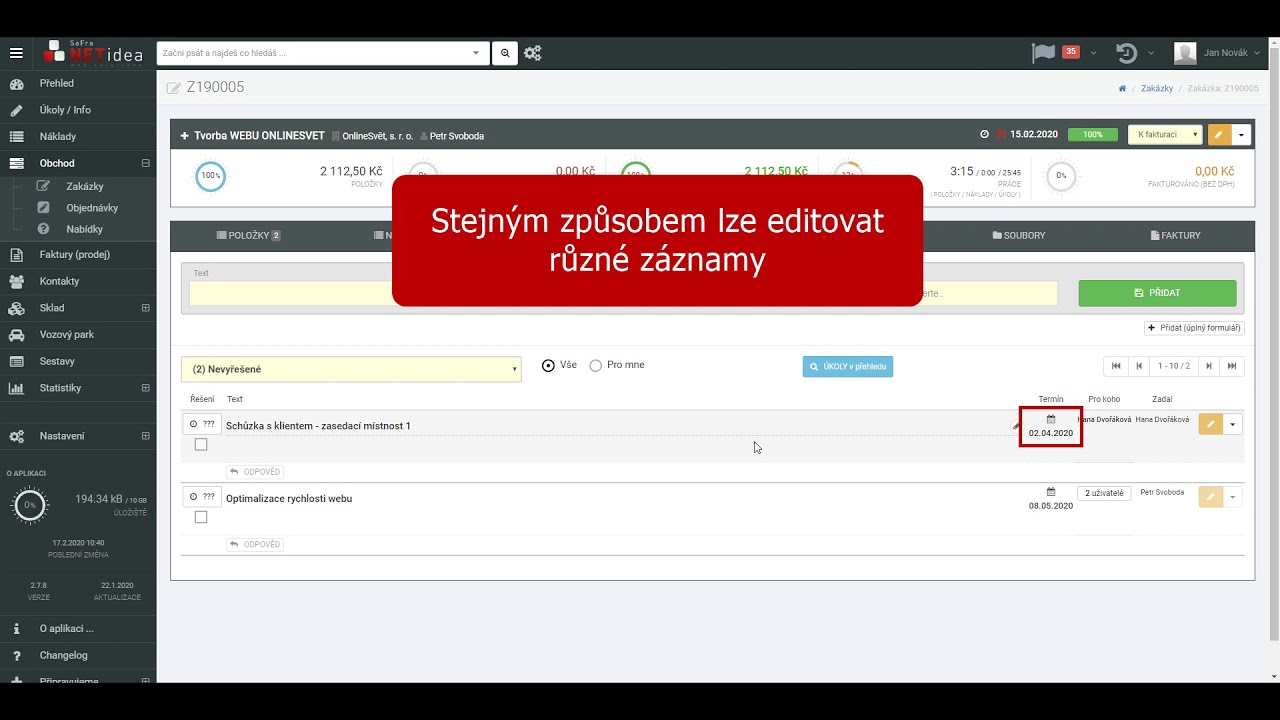Collapse the Obchod sidebar section
This screenshot has width=1280, height=720.
pyautogui.click(x=145, y=163)
